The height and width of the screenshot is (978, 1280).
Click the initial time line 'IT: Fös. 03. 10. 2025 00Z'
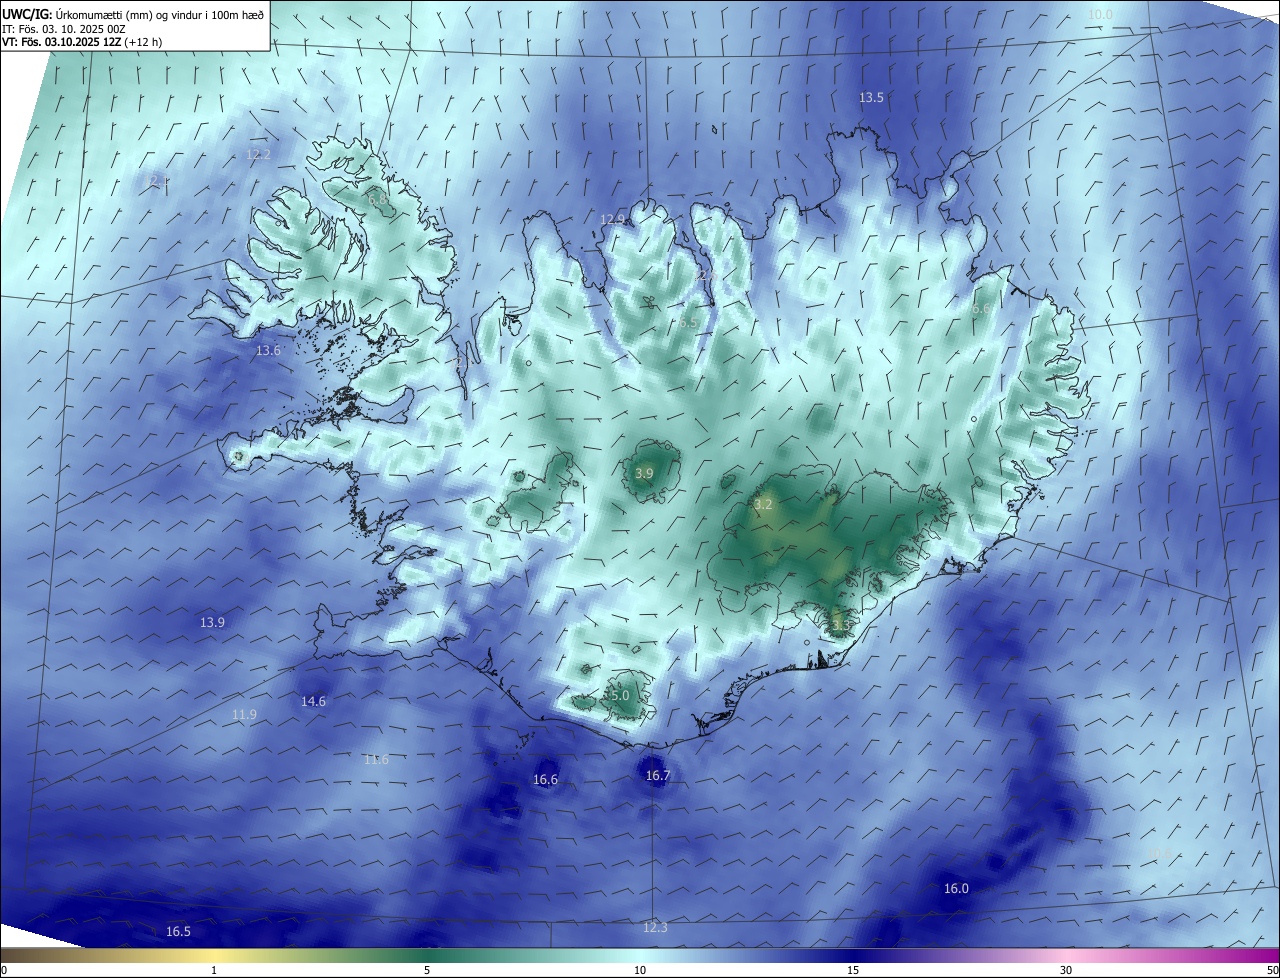coord(63,29)
